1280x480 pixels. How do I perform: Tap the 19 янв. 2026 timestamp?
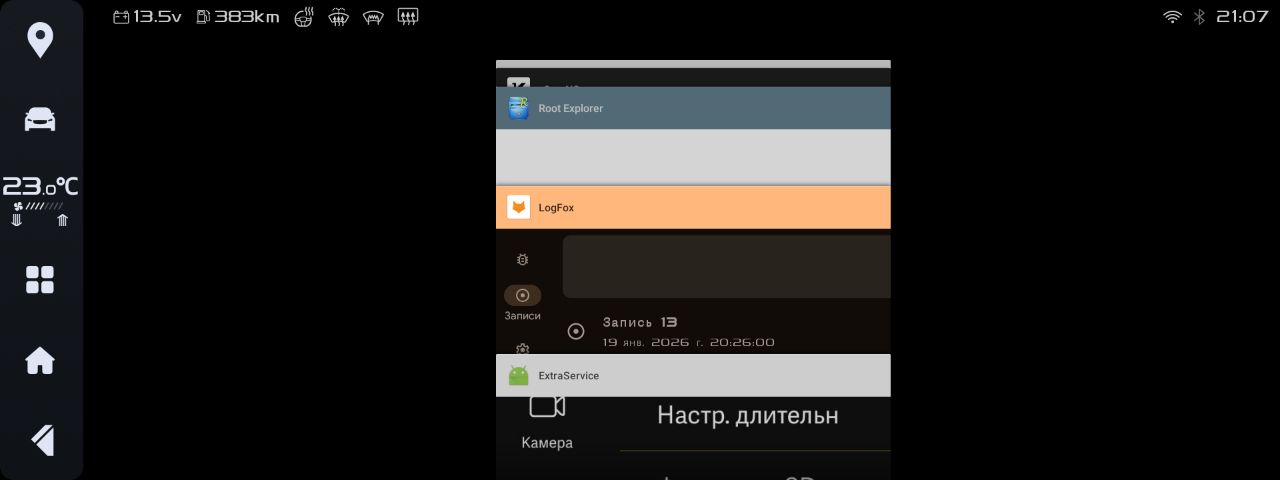tap(688, 342)
